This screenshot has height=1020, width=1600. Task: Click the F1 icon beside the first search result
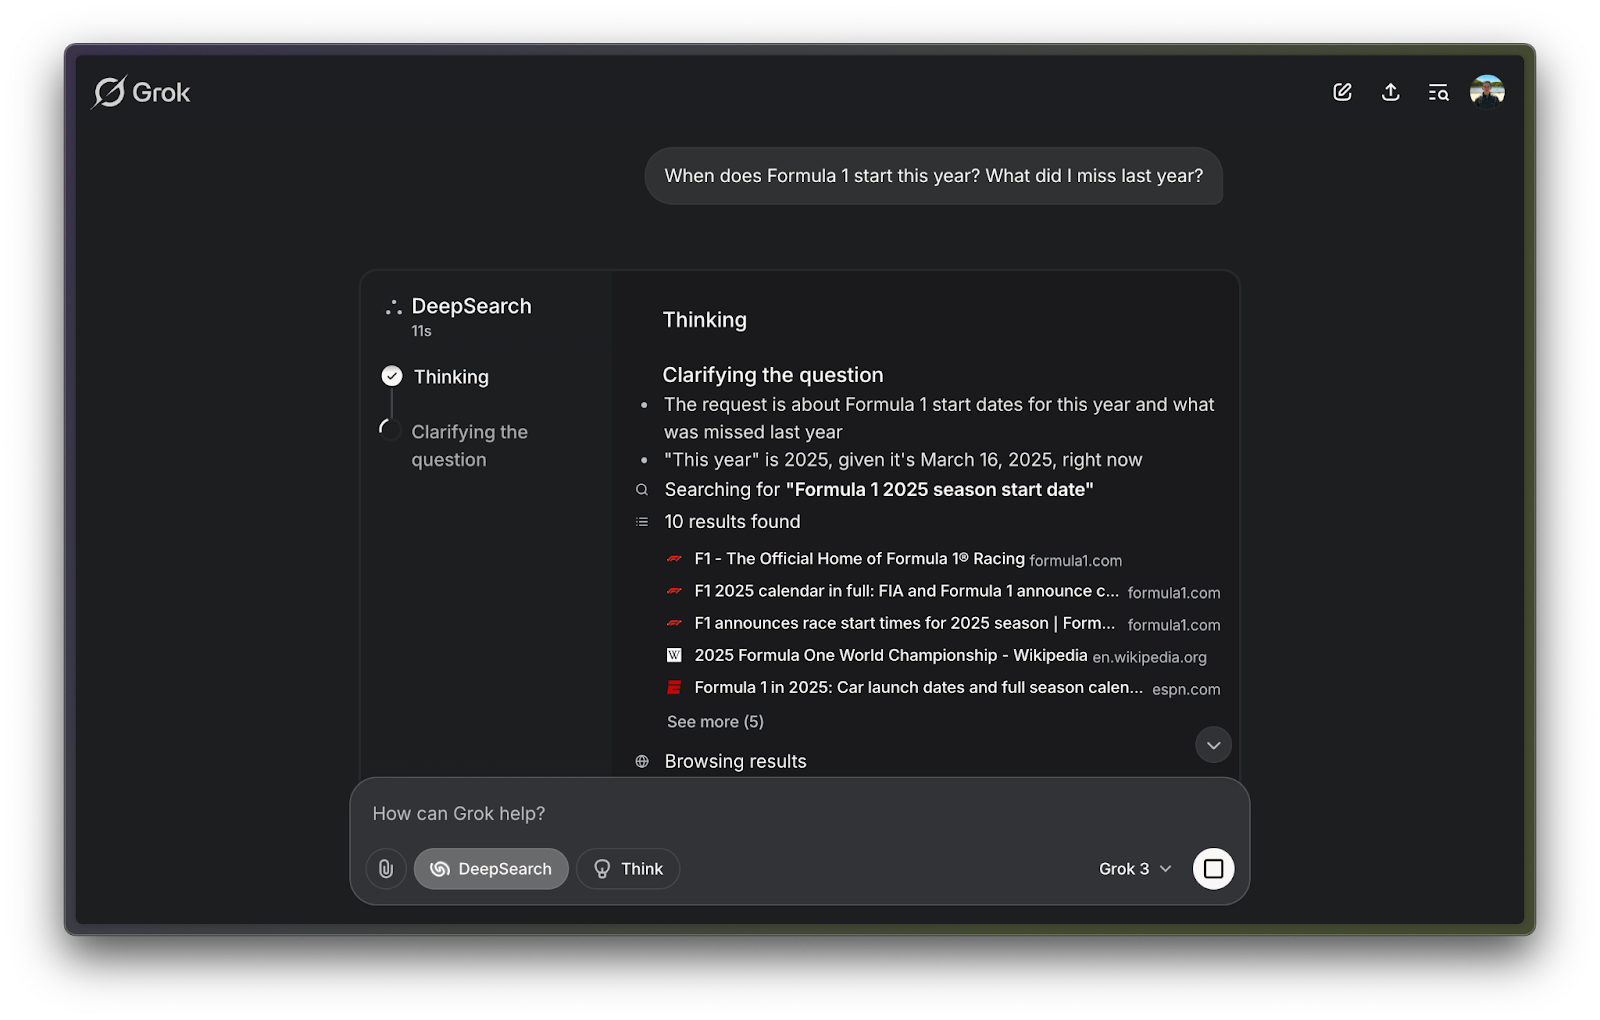pos(674,560)
